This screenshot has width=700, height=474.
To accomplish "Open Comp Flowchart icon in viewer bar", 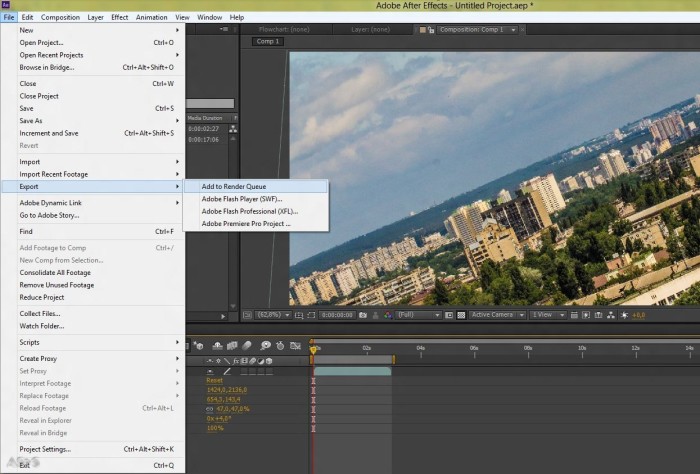I will coord(611,315).
